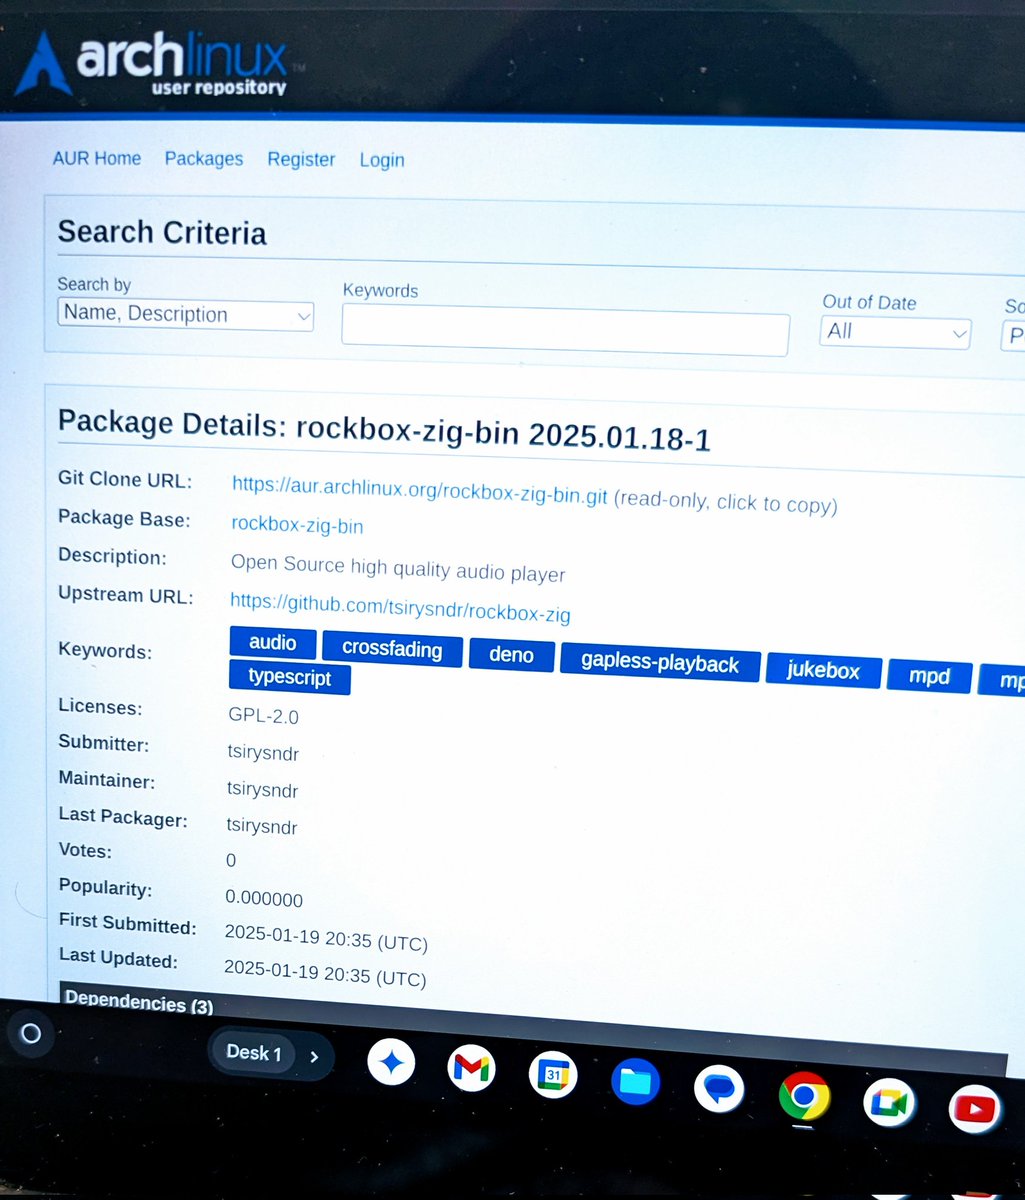This screenshot has height=1200, width=1025.
Task: Expand the Search by dropdown
Action: coord(186,314)
